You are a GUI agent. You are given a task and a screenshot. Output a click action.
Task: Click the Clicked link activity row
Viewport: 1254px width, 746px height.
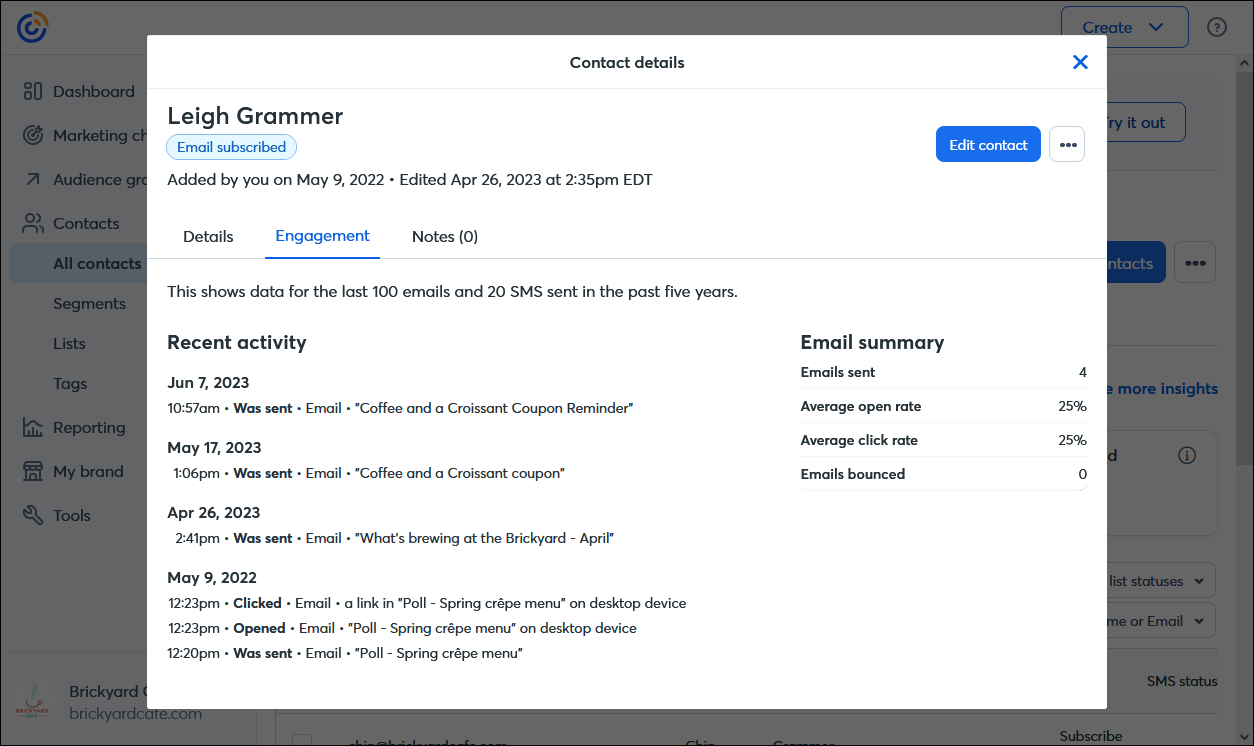427,603
